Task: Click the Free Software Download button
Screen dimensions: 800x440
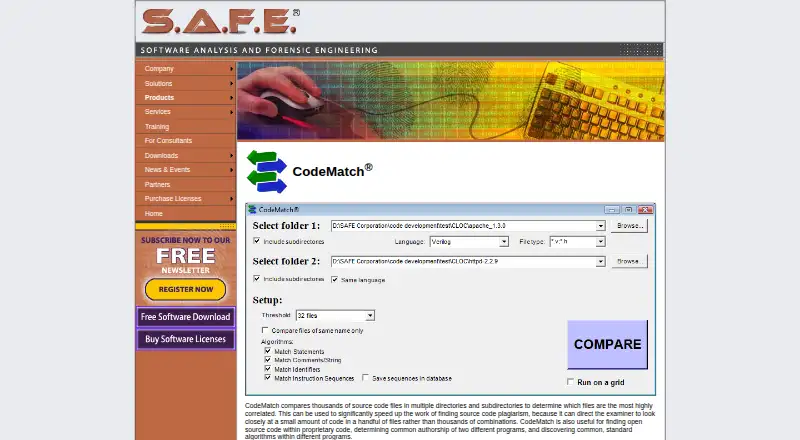Action: coord(185,317)
